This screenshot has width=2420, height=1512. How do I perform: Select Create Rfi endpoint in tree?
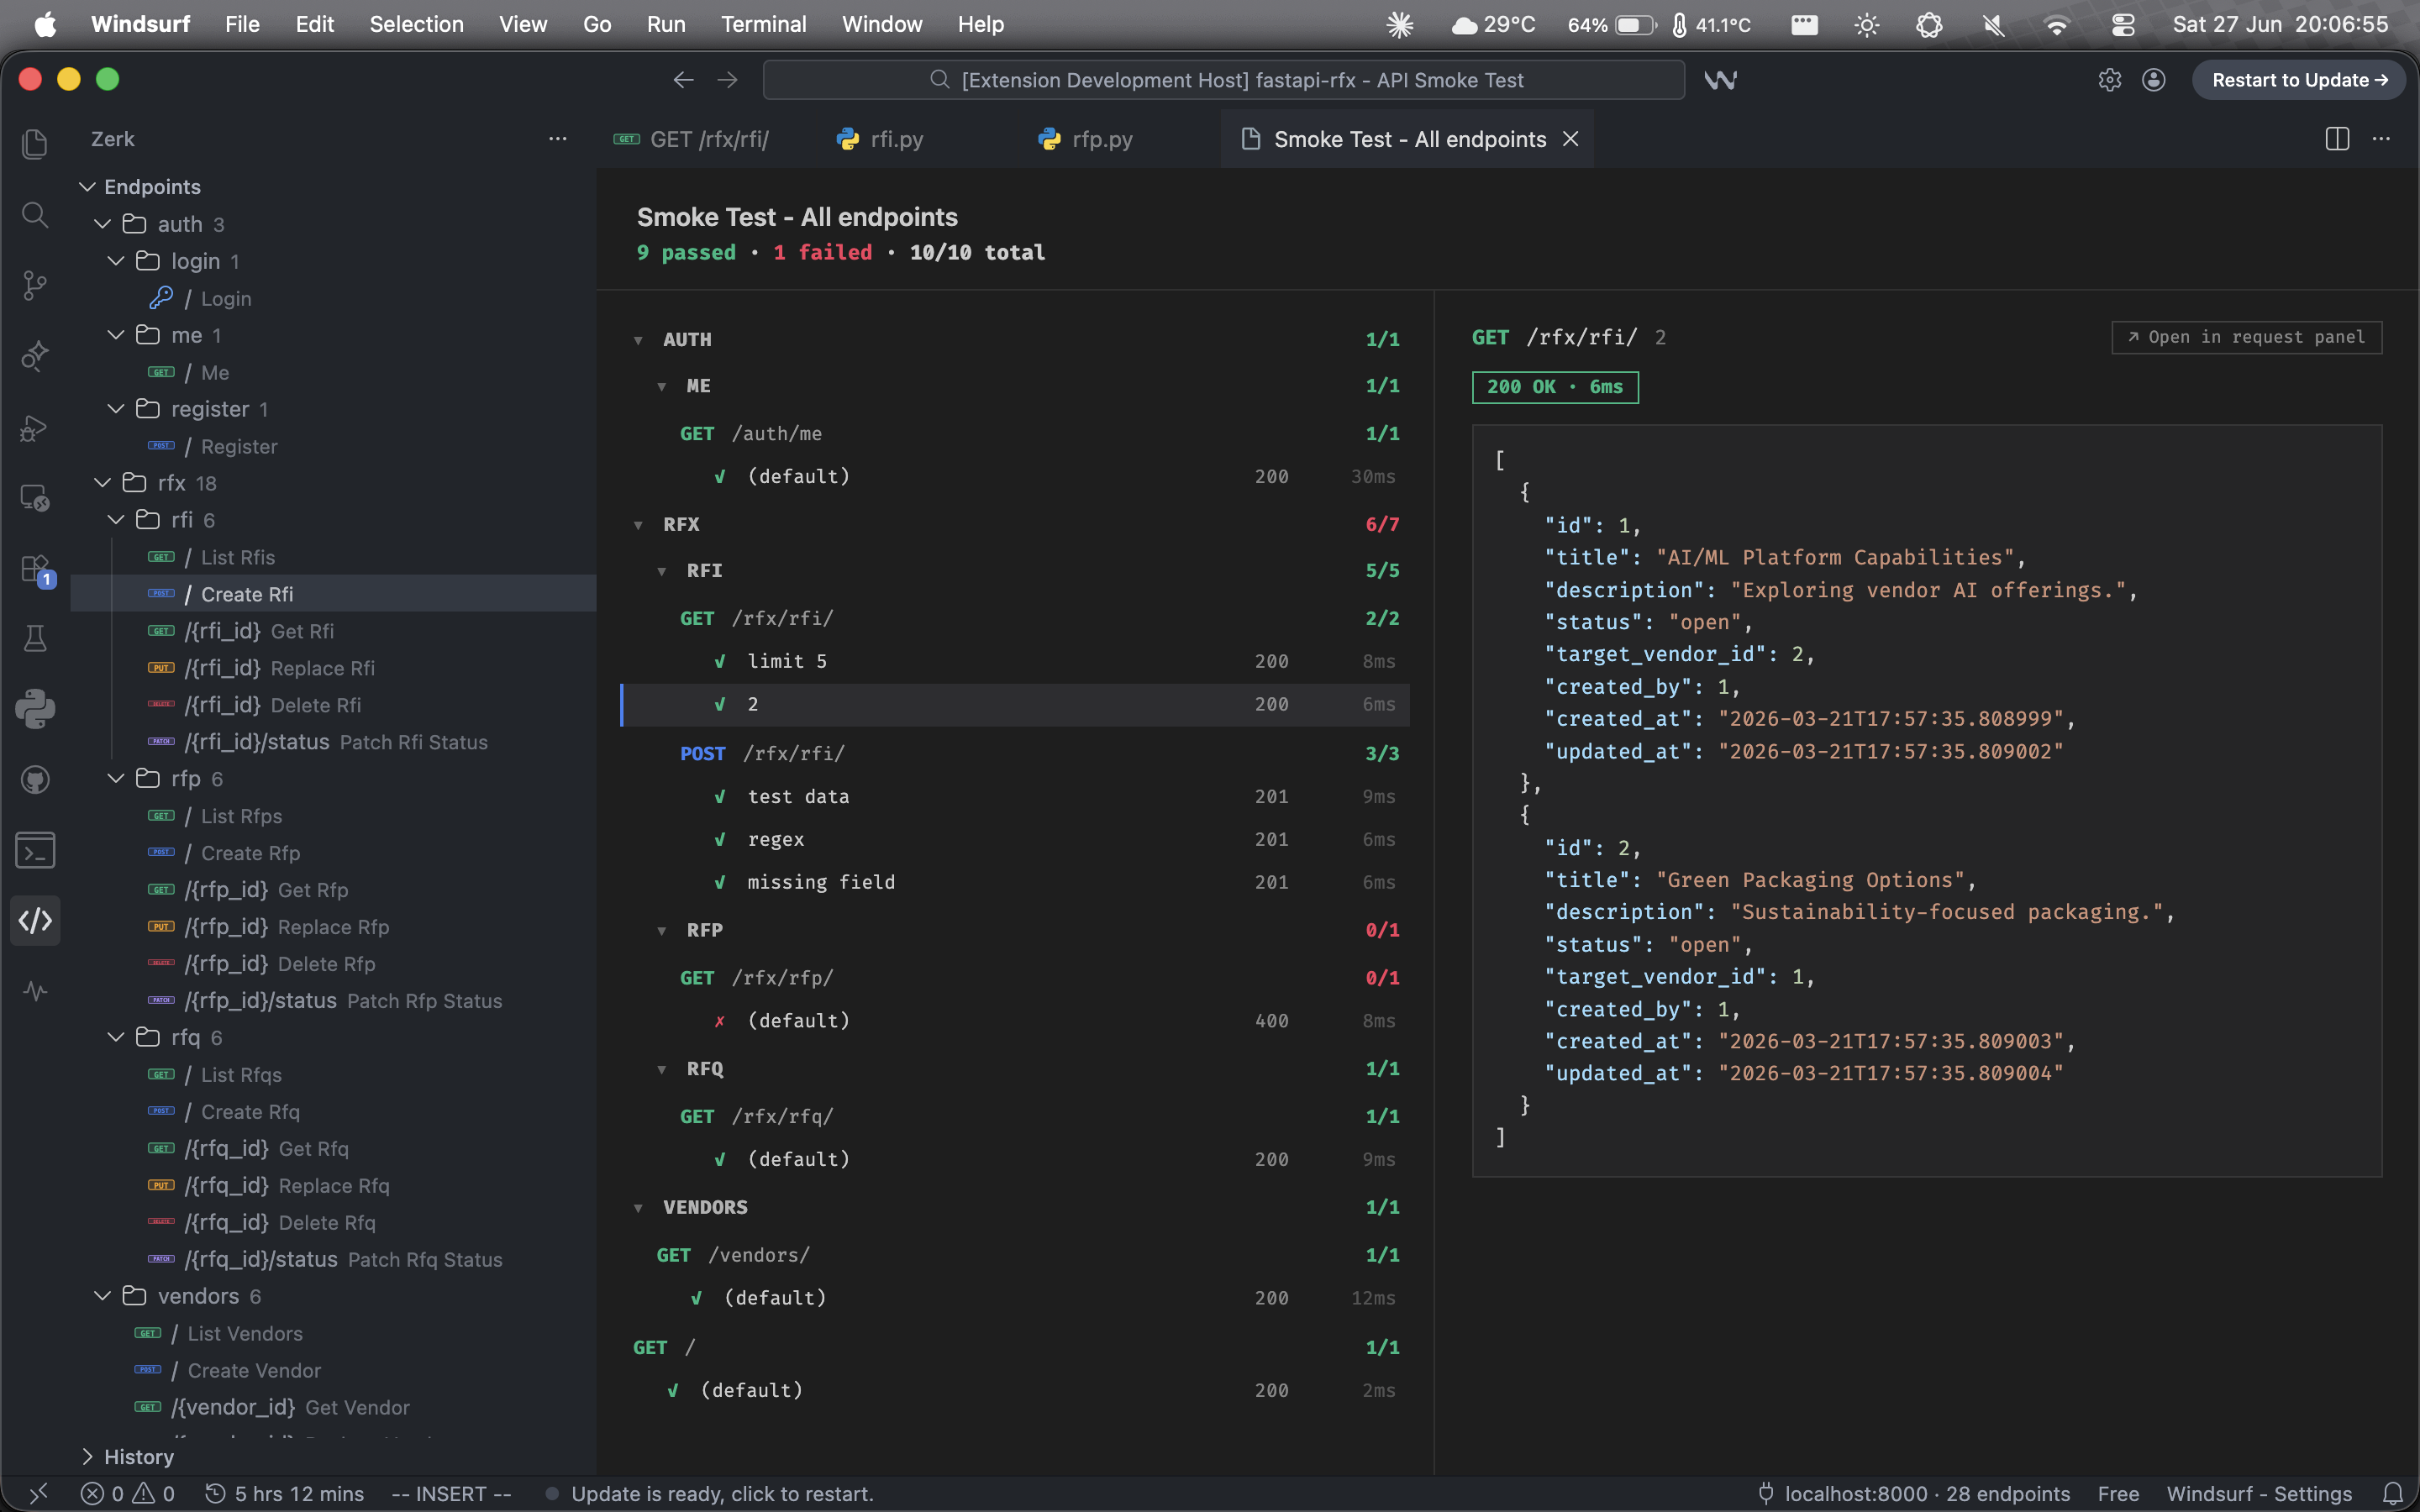tap(333, 594)
